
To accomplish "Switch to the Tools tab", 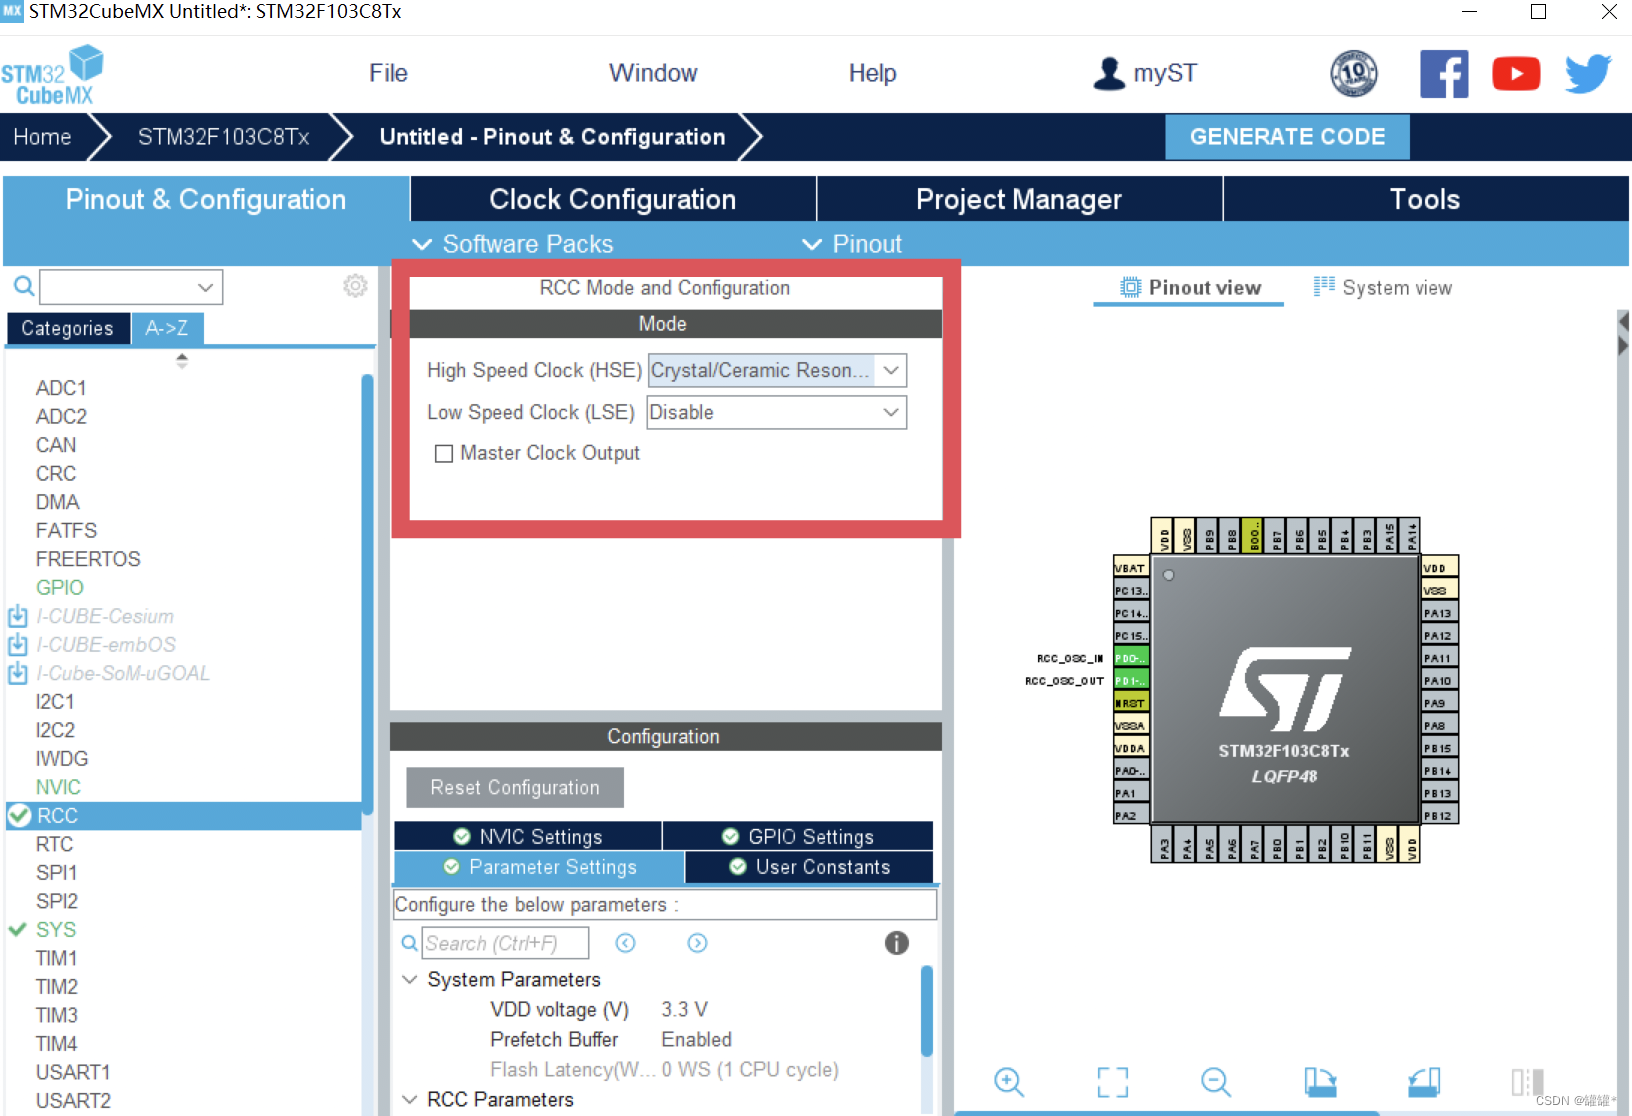I will coord(1425,199).
